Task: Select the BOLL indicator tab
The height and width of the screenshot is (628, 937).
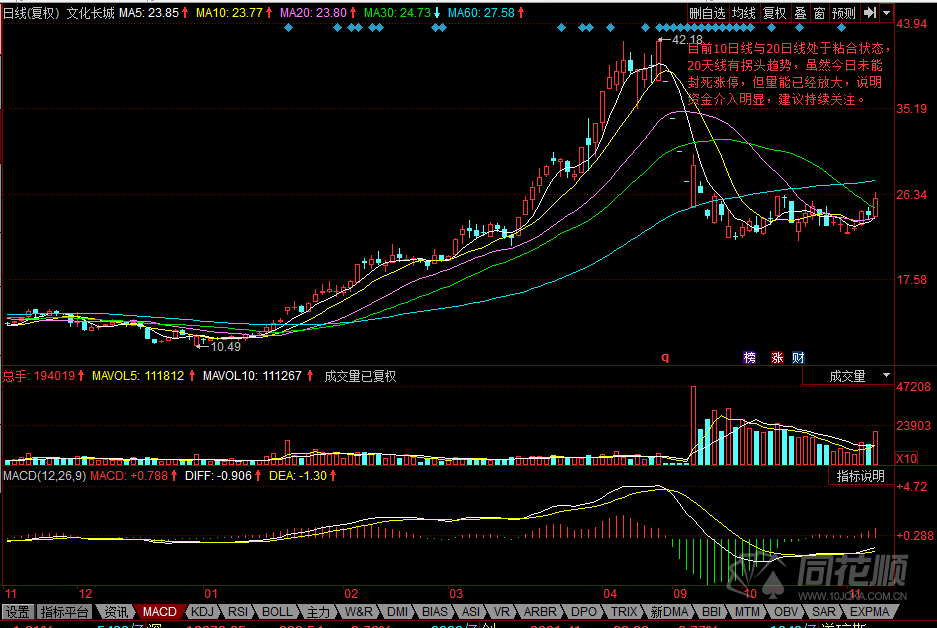Action: pos(277,611)
